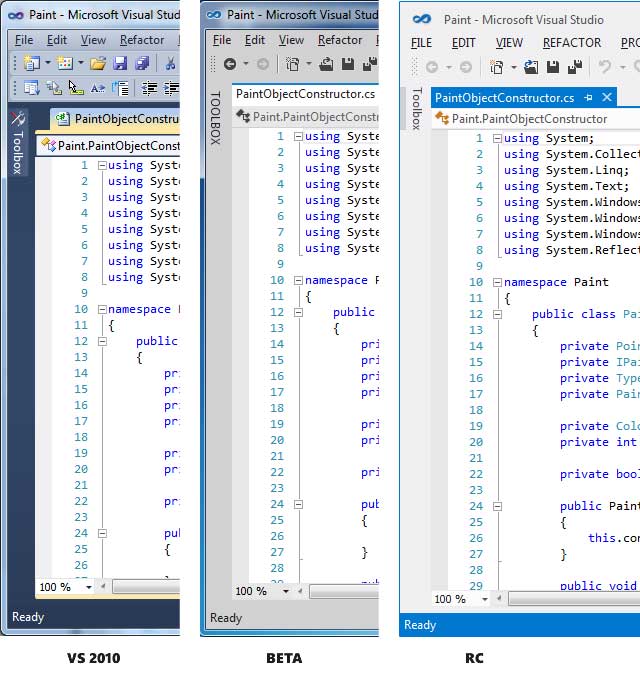Image resolution: width=640 pixels, height=680 pixels.
Task: Open the View menu in BETA window
Action: 291,40
